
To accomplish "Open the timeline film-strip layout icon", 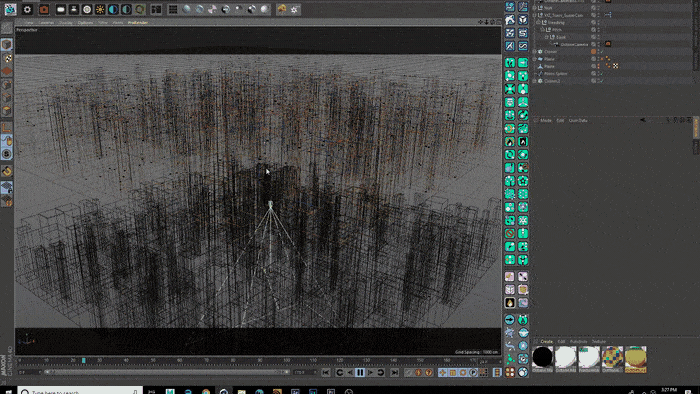I will pos(497,373).
